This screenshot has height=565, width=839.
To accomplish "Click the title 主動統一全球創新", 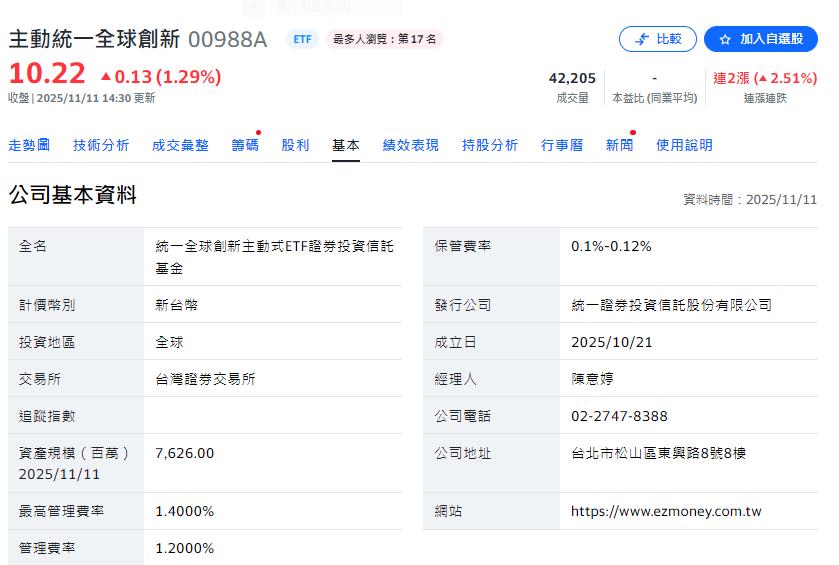I will 94,39.
